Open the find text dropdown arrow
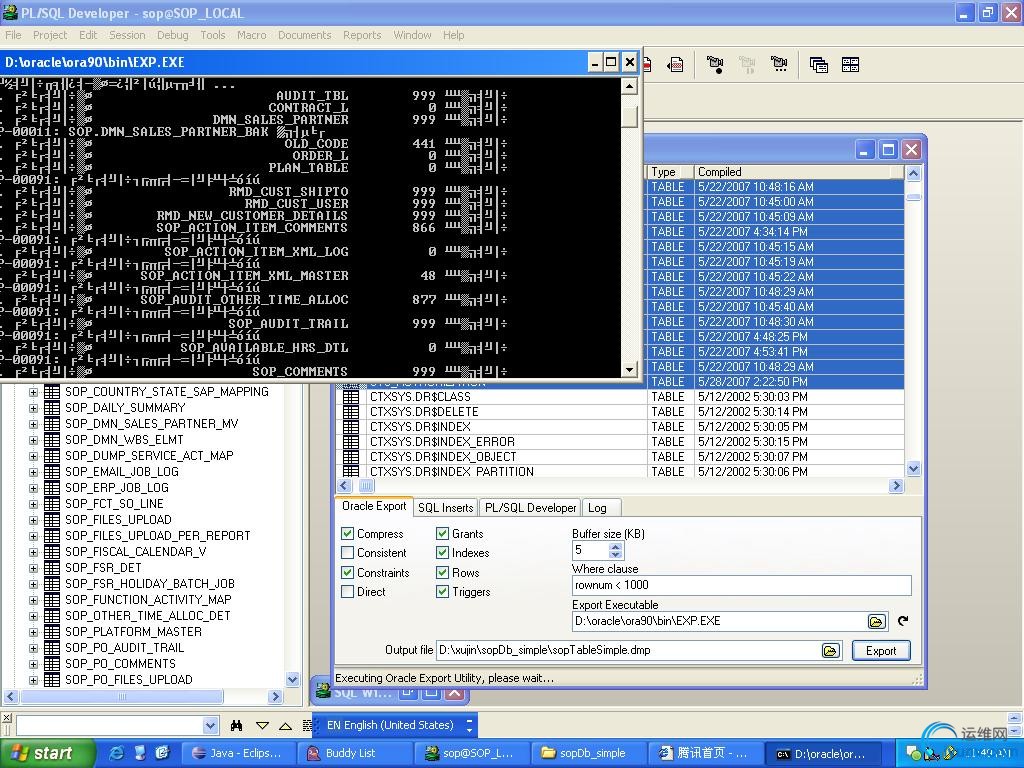Screen dimensions: 1024x768 click(210, 726)
